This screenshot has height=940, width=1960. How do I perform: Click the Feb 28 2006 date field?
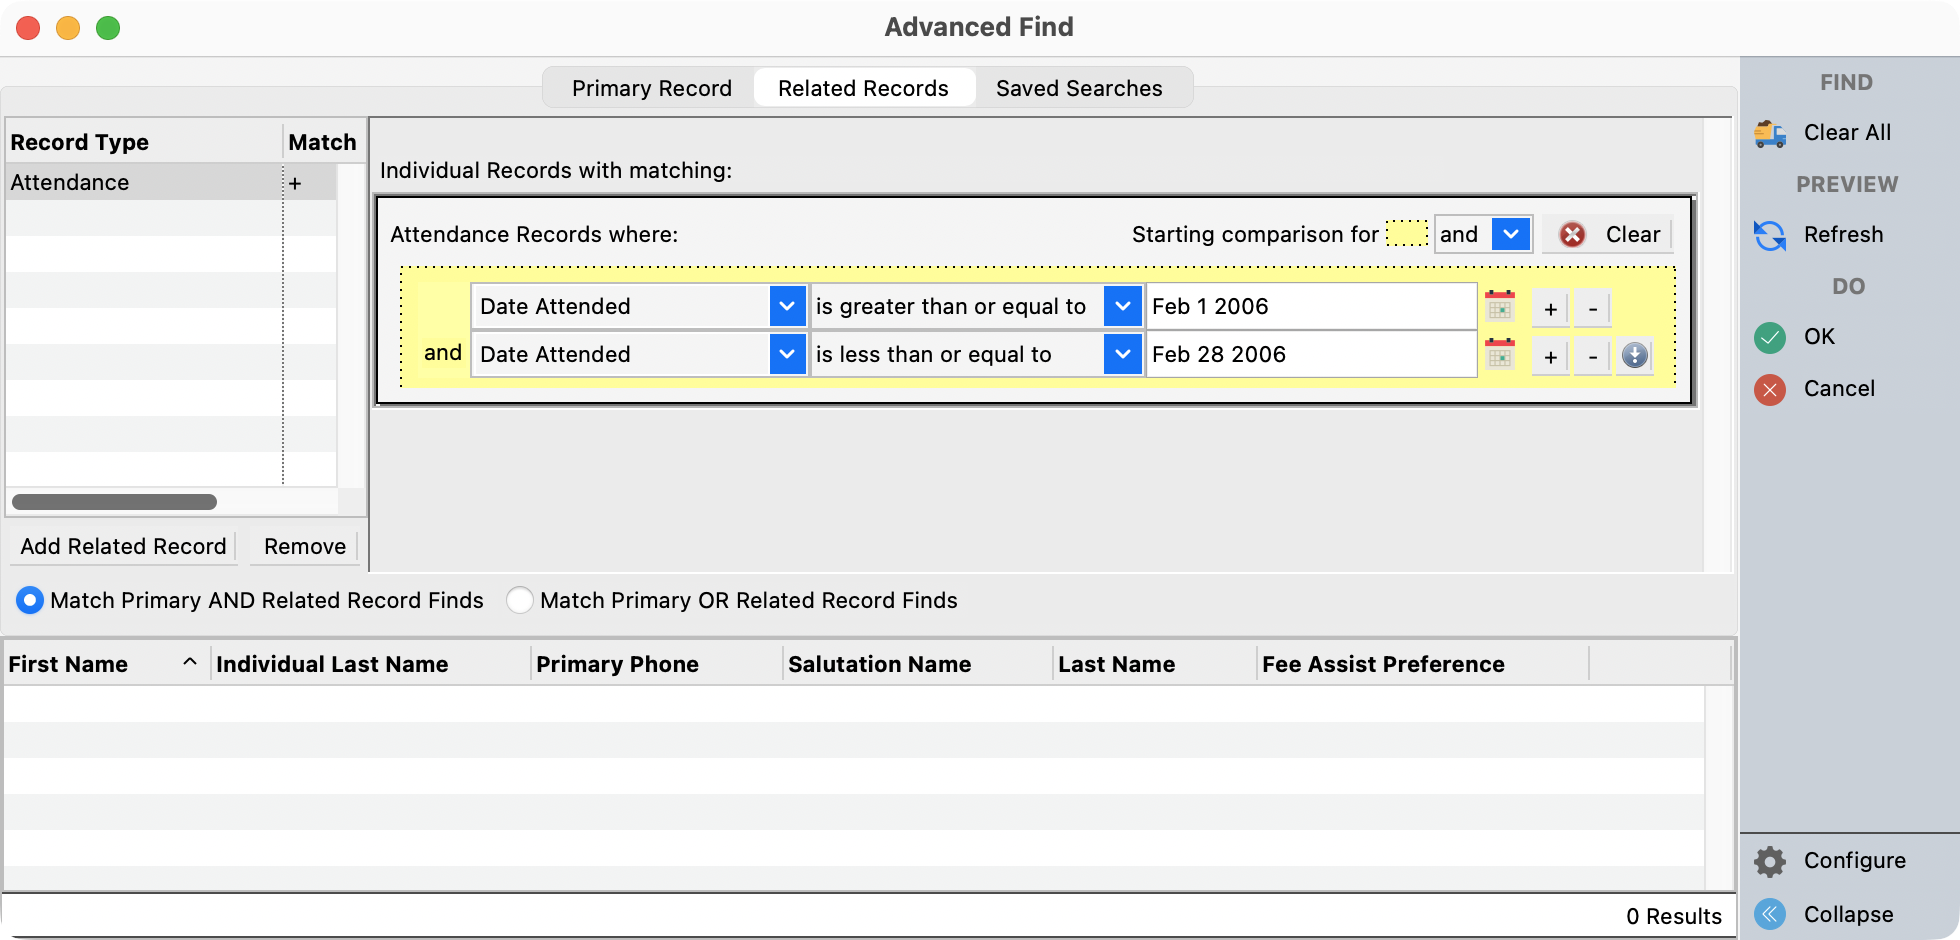click(x=1311, y=354)
